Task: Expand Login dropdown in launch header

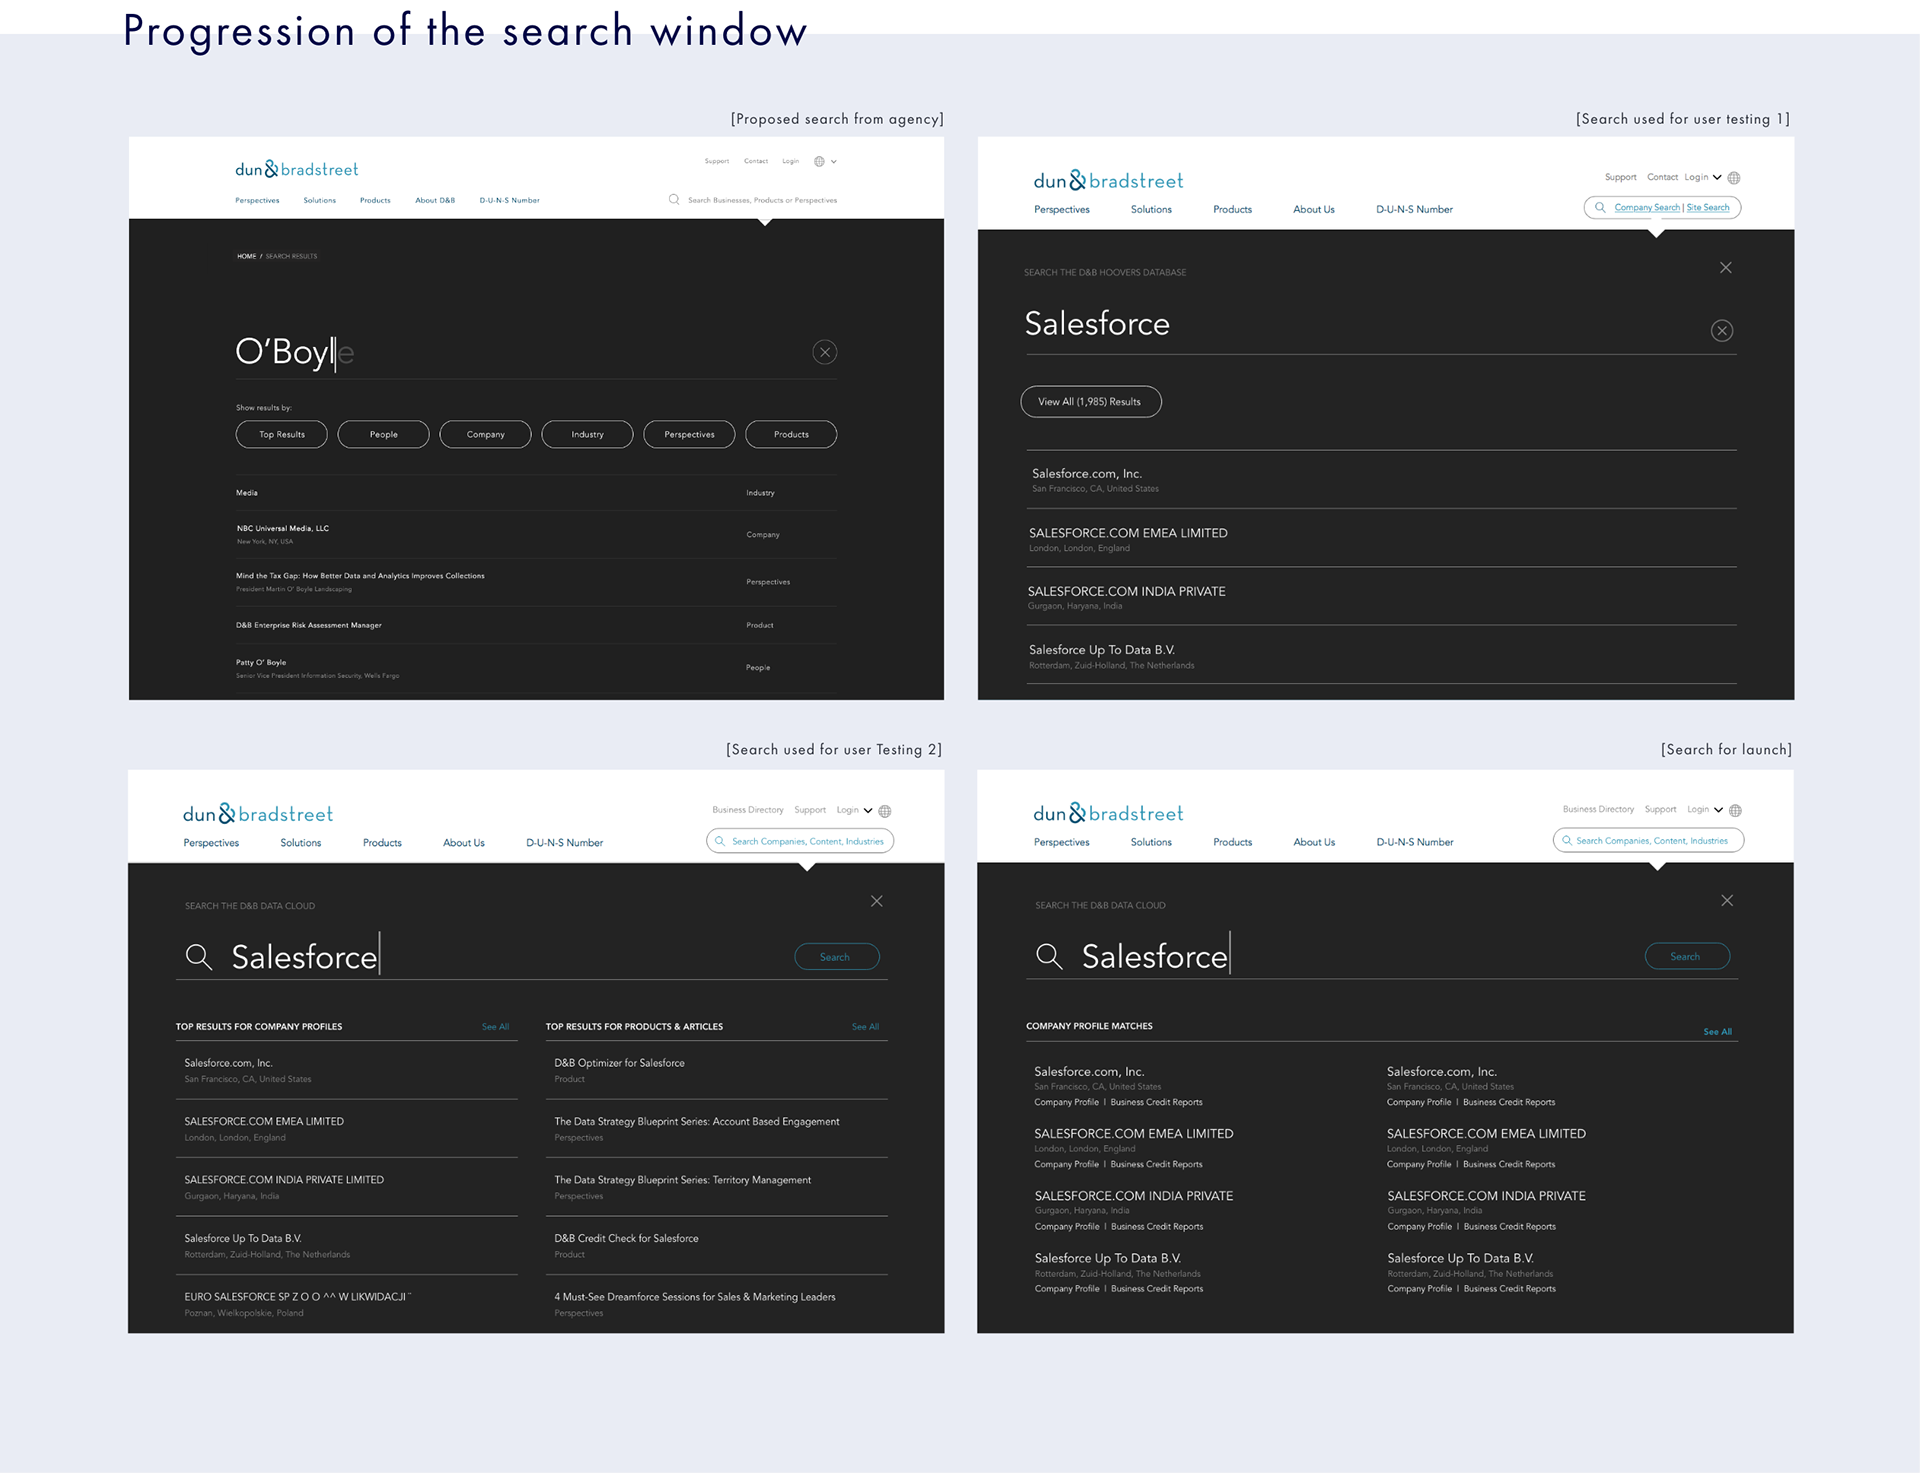Action: [1705, 809]
